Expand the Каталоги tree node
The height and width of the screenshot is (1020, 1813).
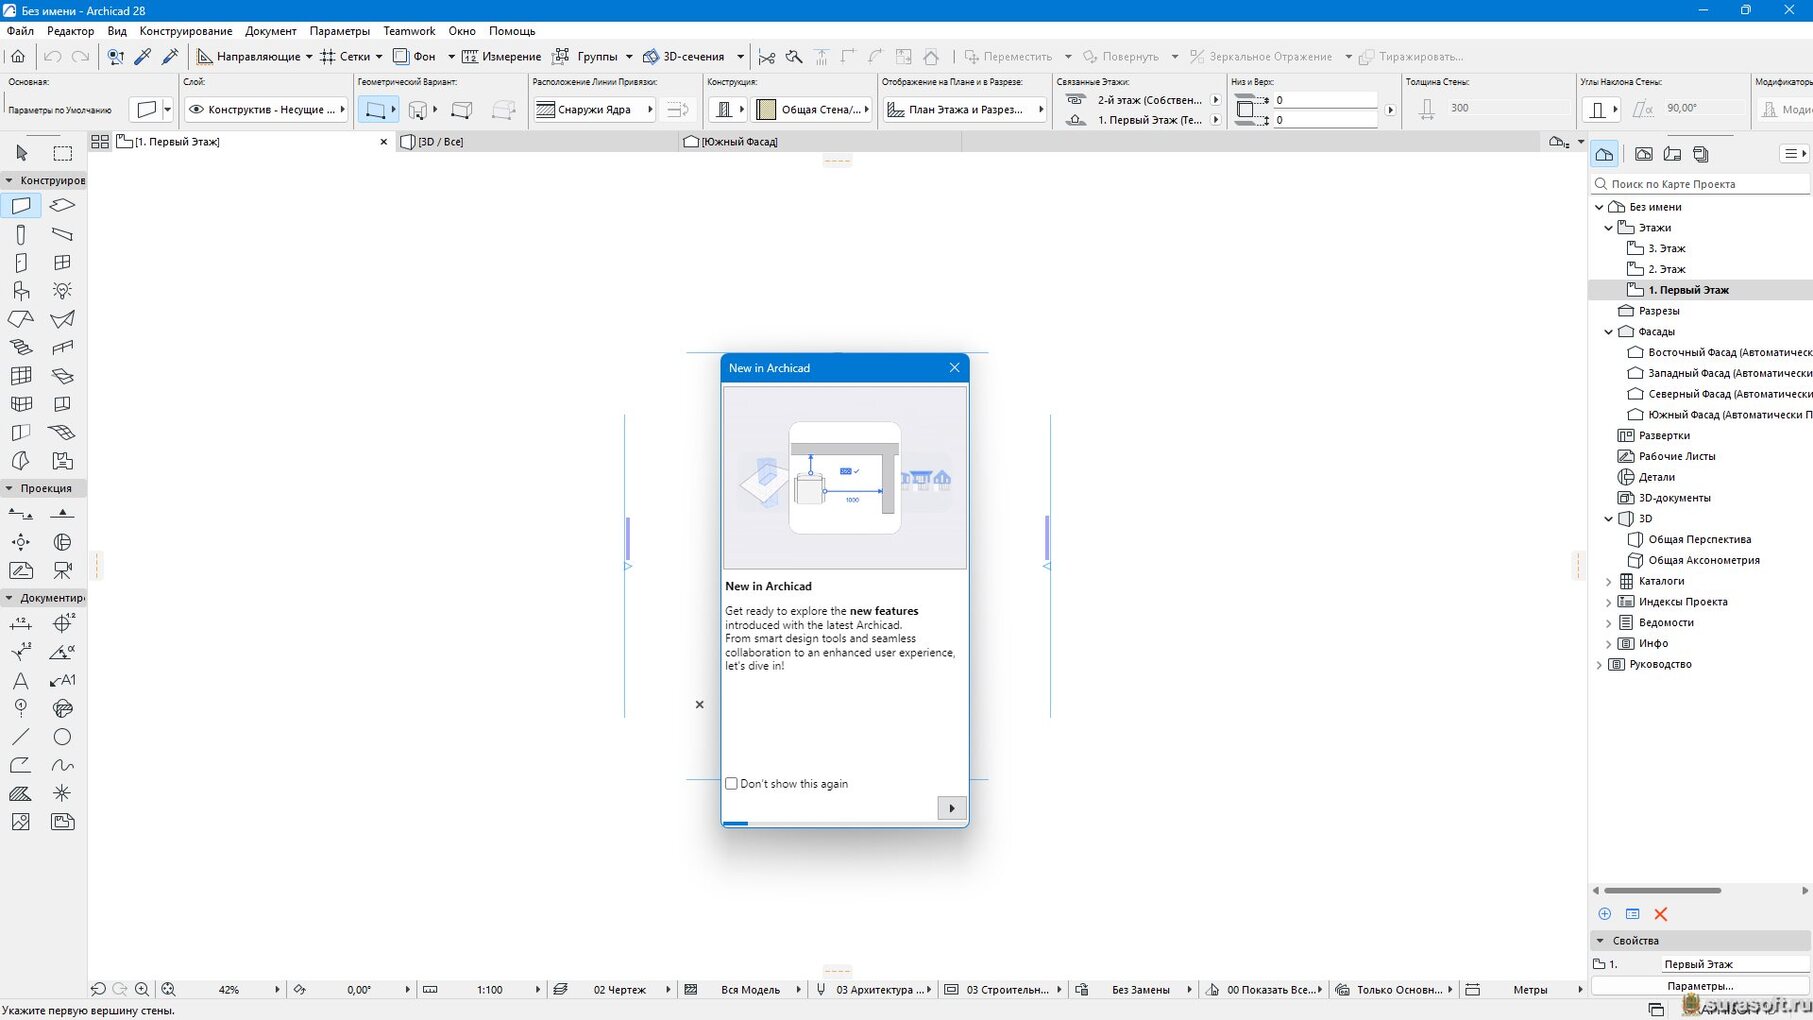pyautogui.click(x=1608, y=581)
